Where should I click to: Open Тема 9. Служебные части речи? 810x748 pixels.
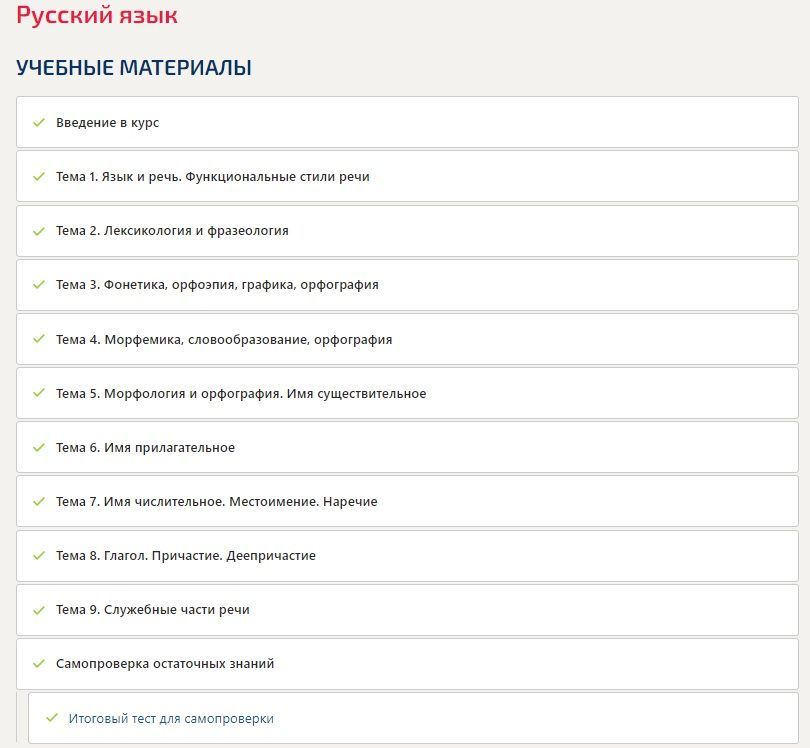[x=408, y=610]
